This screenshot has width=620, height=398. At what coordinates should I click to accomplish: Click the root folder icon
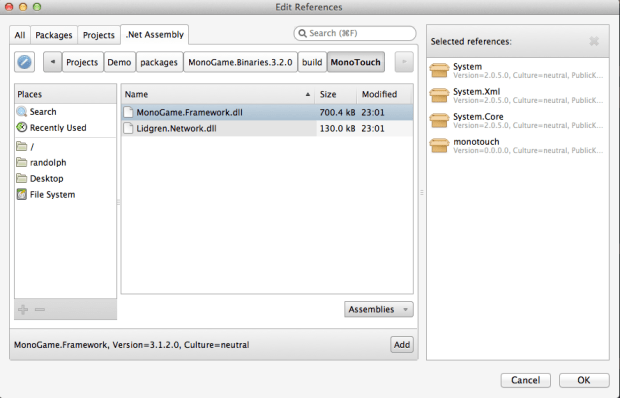(x=22, y=146)
